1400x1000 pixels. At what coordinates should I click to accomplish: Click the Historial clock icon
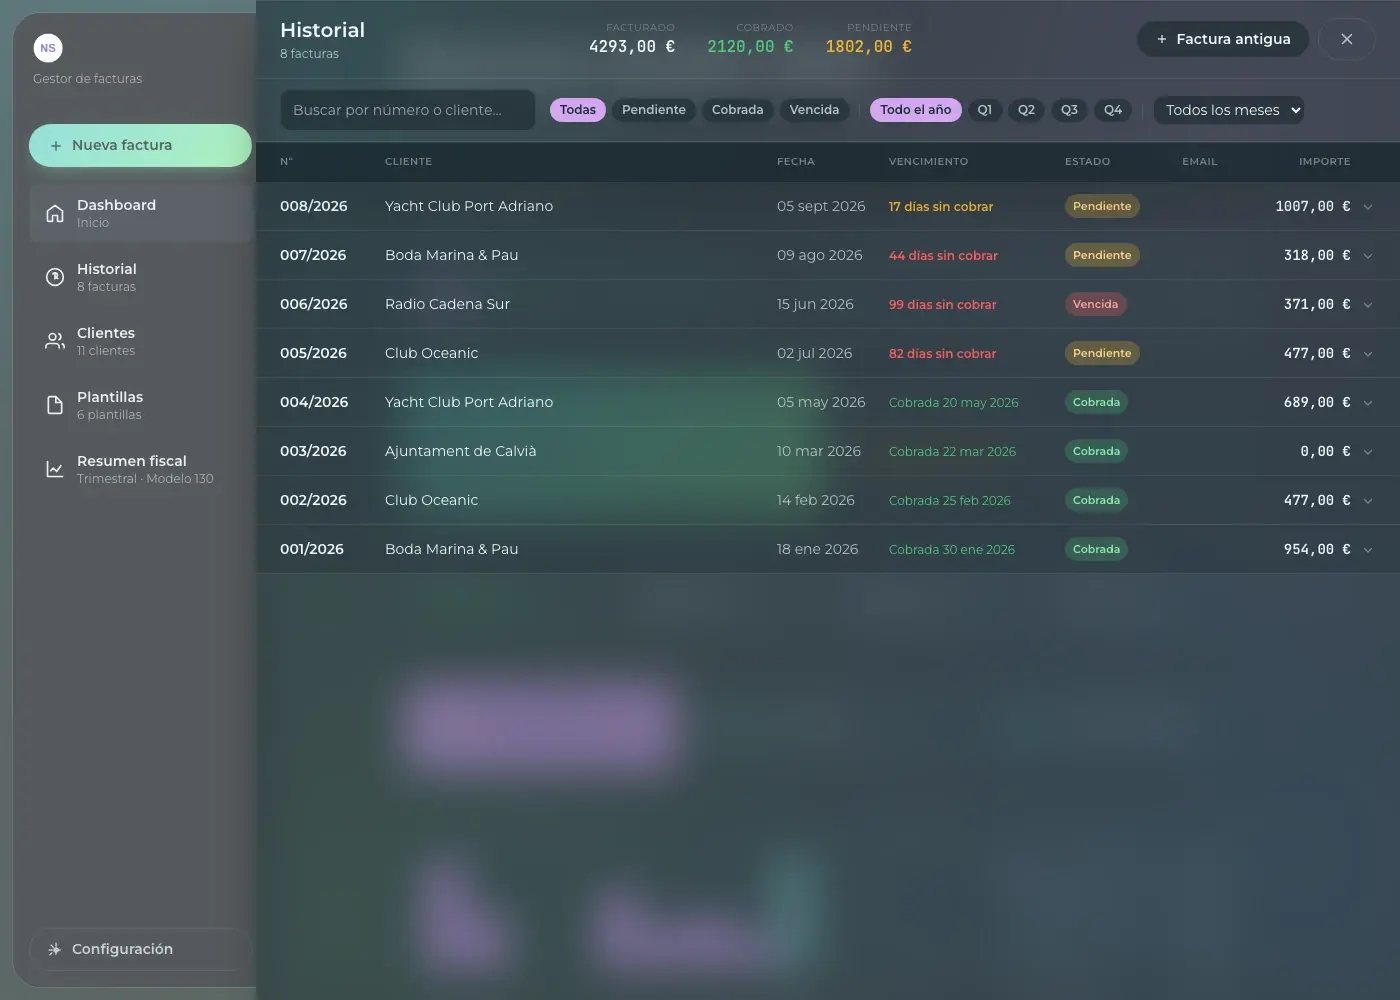pyautogui.click(x=55, y=277)
